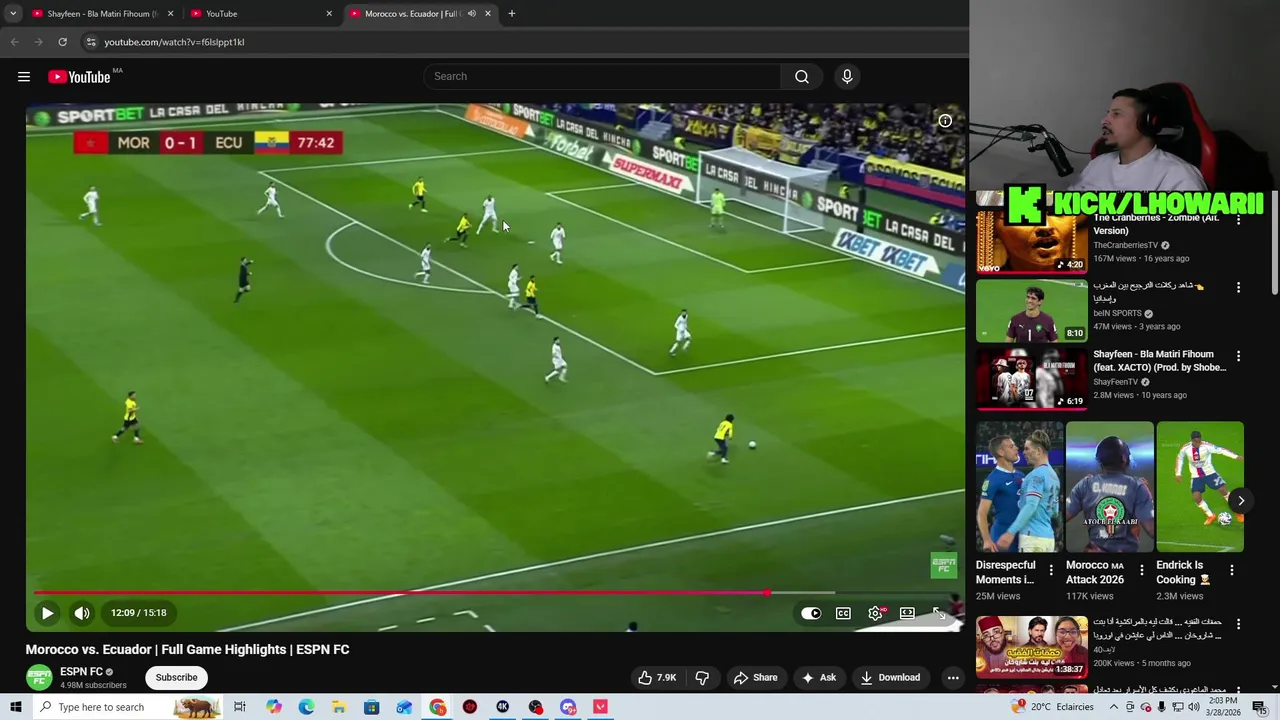Click the Ask button
Image resolution: width=1280 pixels, height=720 pixels.
pyautogui.click(x=818, y=677)
